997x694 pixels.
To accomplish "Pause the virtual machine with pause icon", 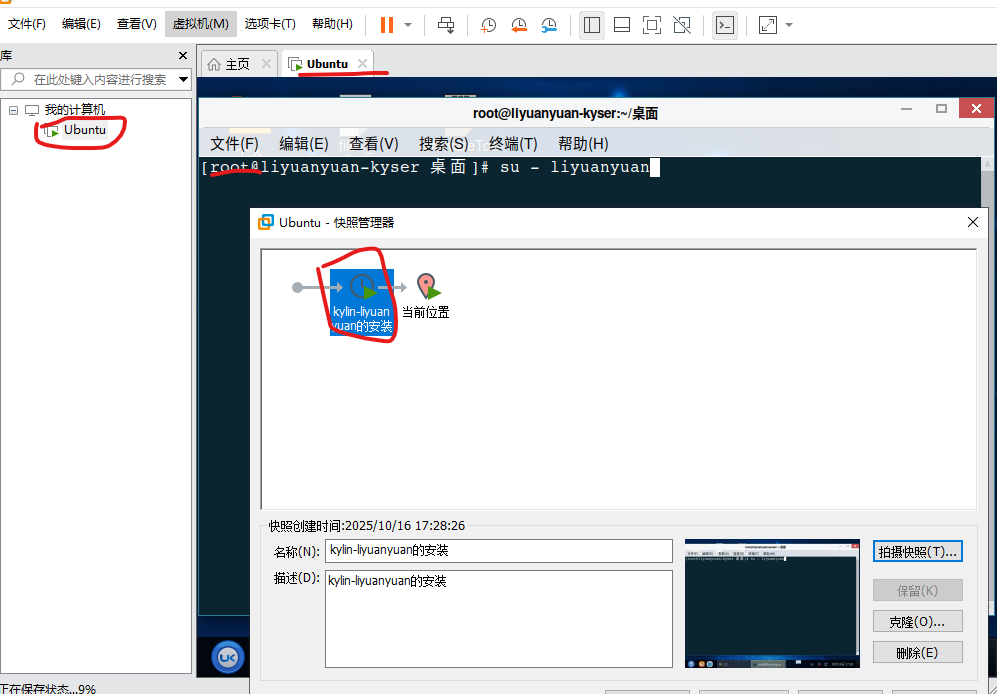I will pyautogui.click(x=387, y=25).
